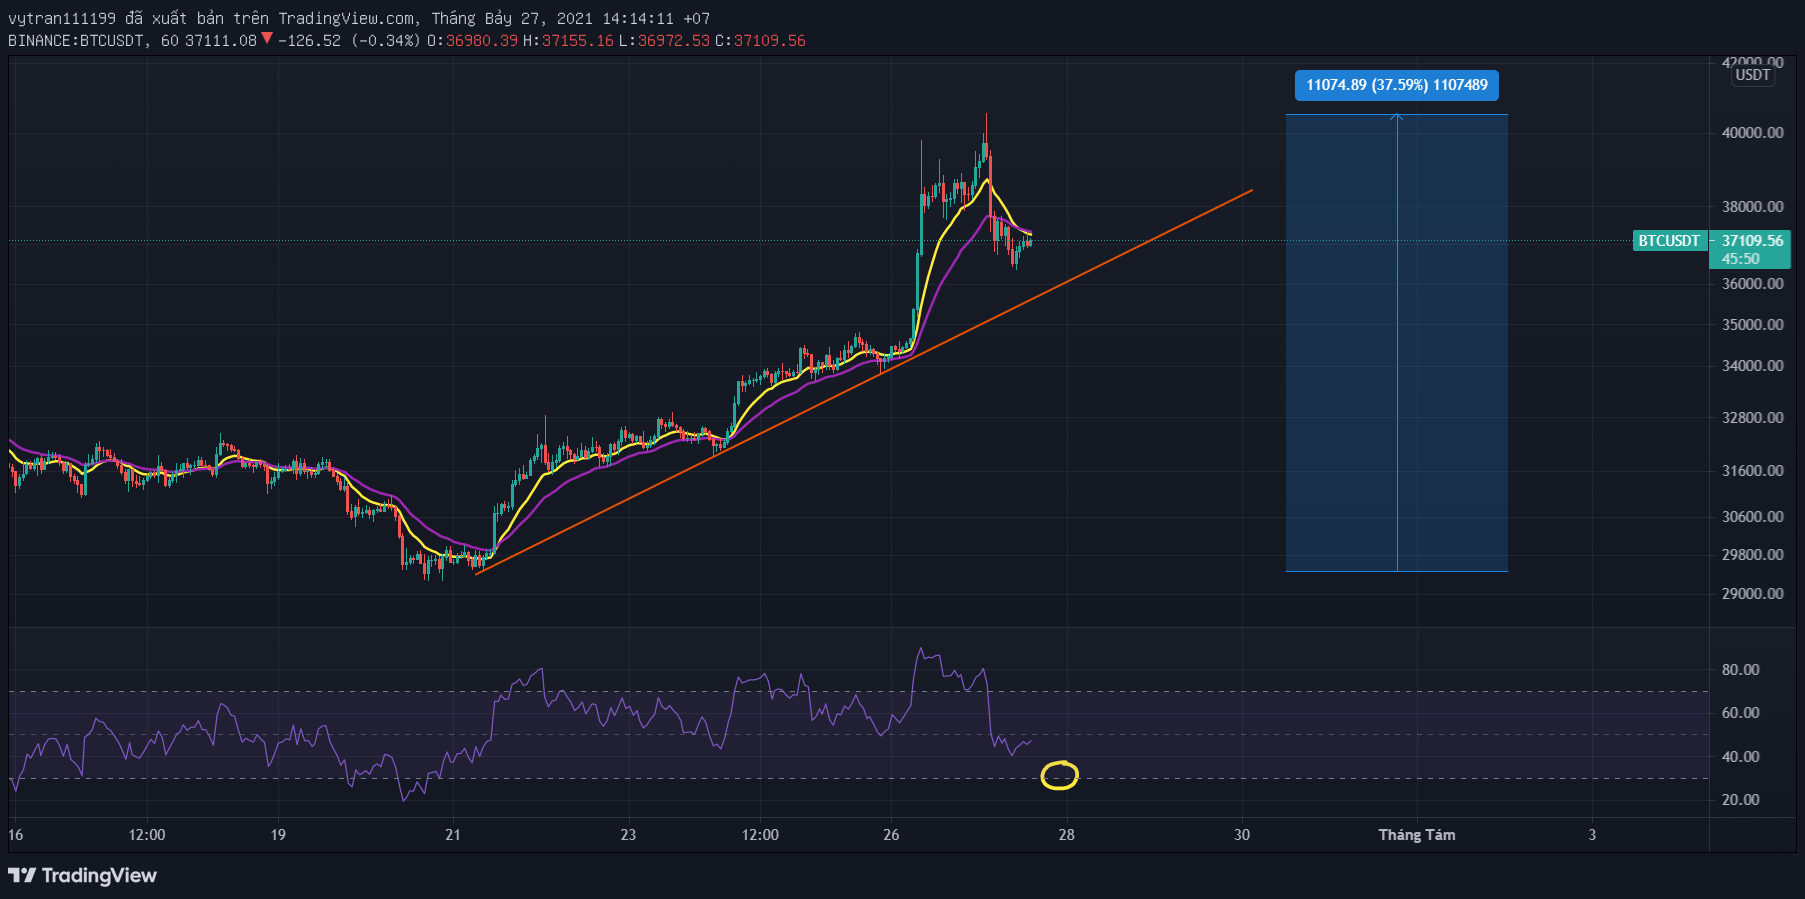This screenshot has width=1805, height=899.
Task: Click the date label 3 on time axis
Action: (1592, 835)
